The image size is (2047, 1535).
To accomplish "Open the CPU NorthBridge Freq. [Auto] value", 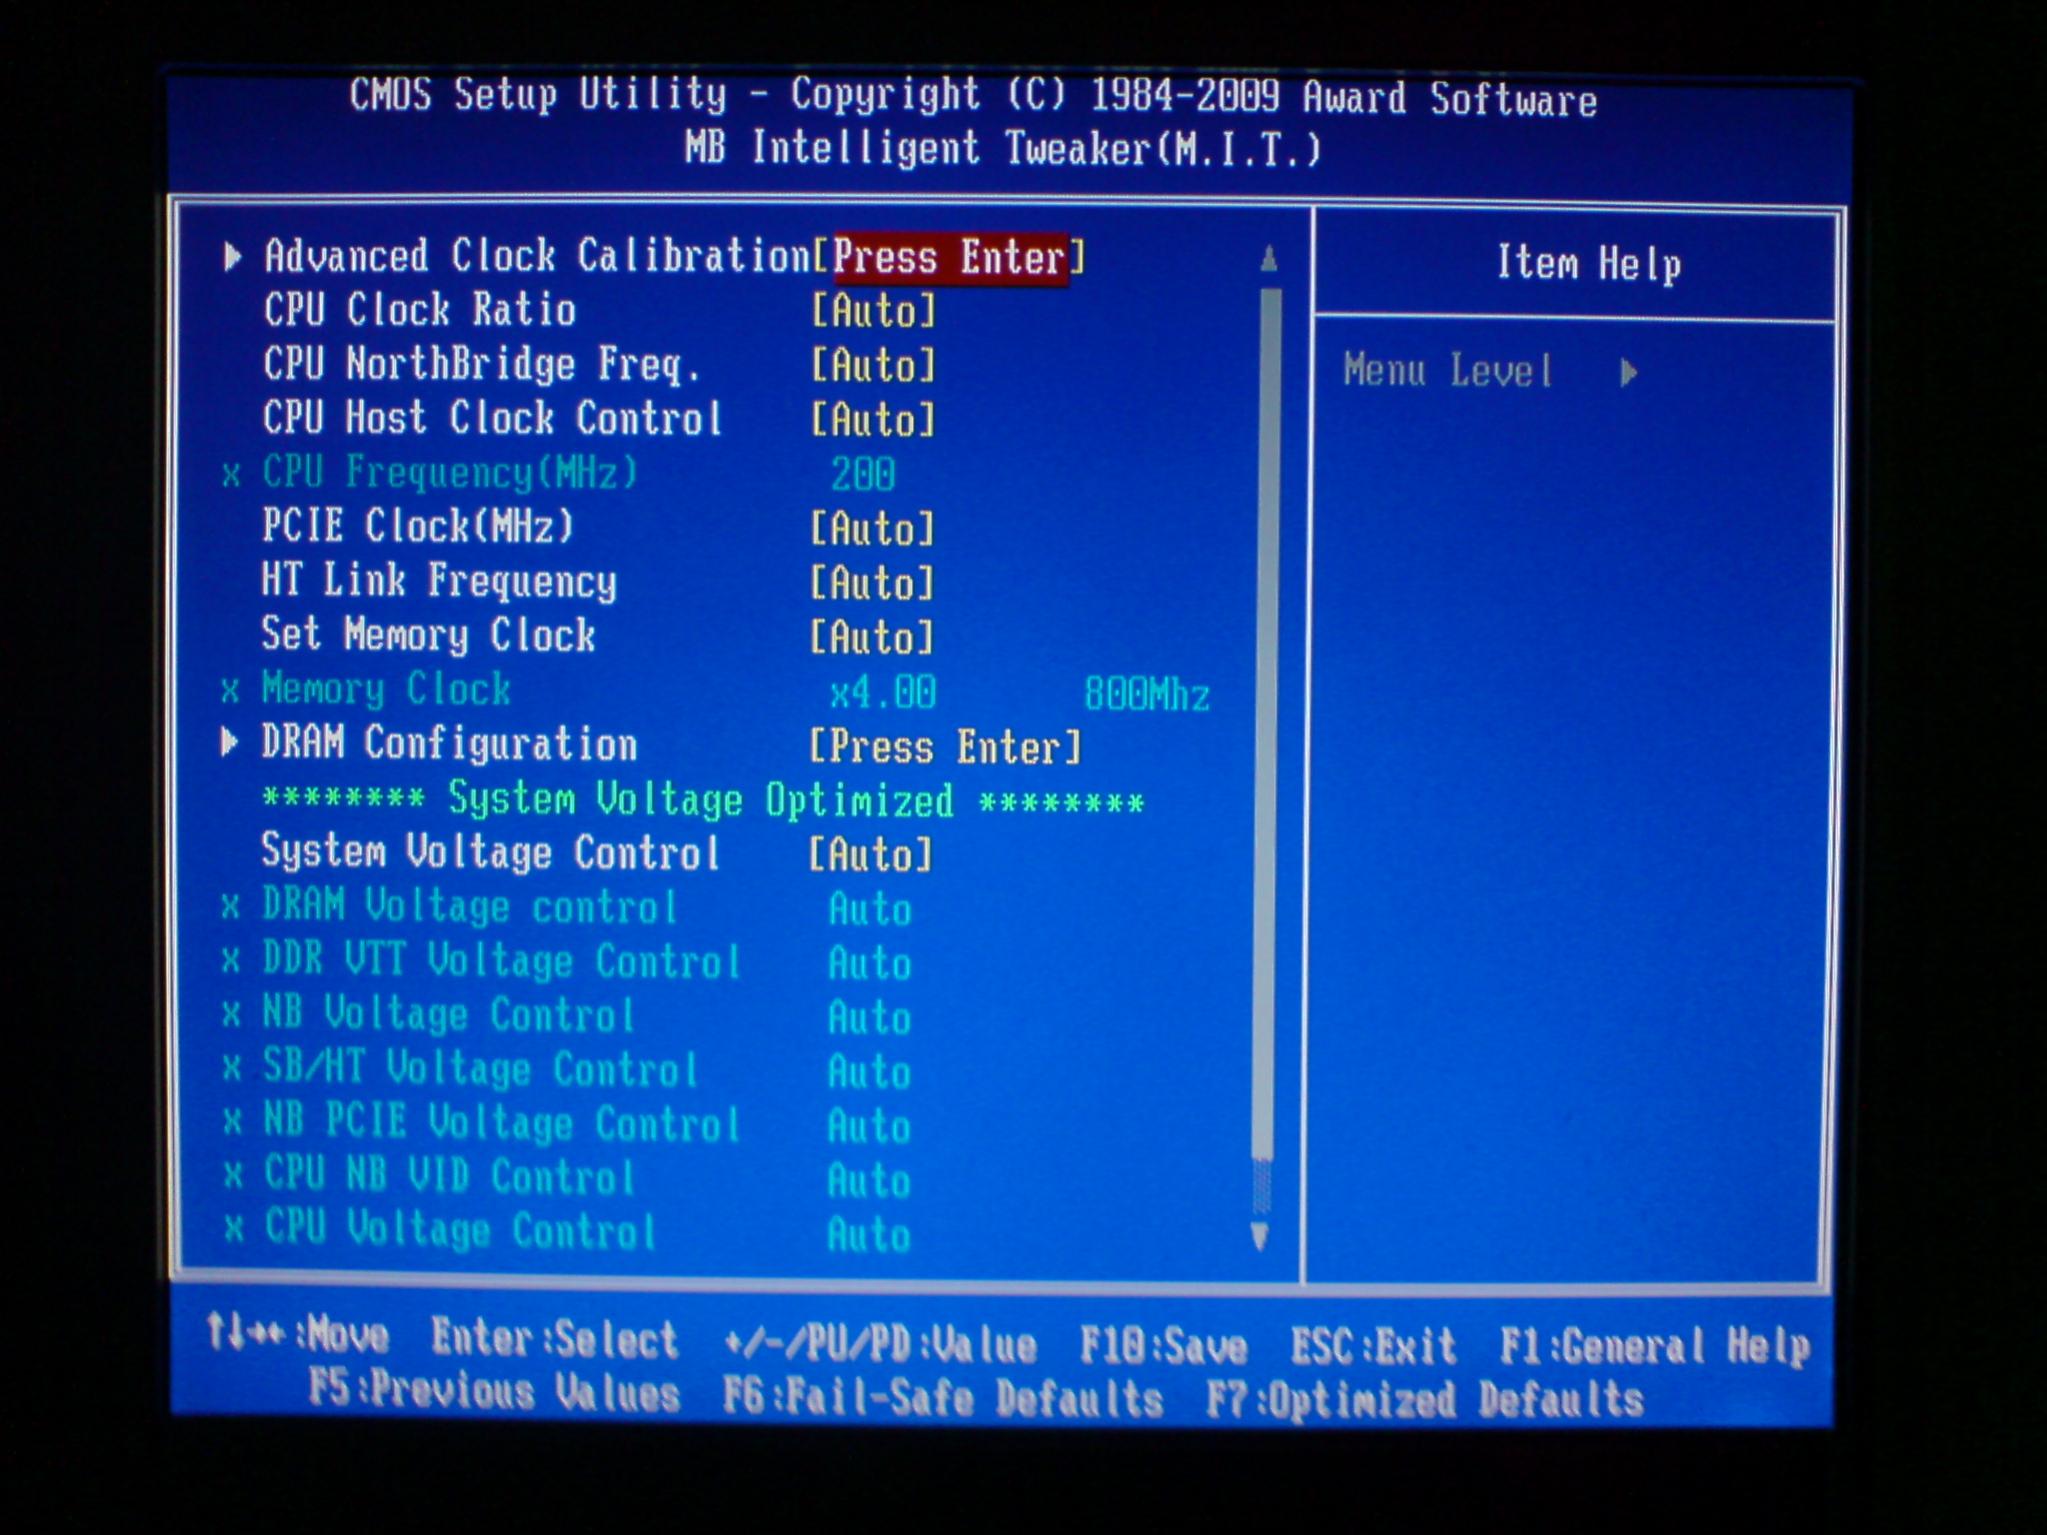I will pos(872,366).
